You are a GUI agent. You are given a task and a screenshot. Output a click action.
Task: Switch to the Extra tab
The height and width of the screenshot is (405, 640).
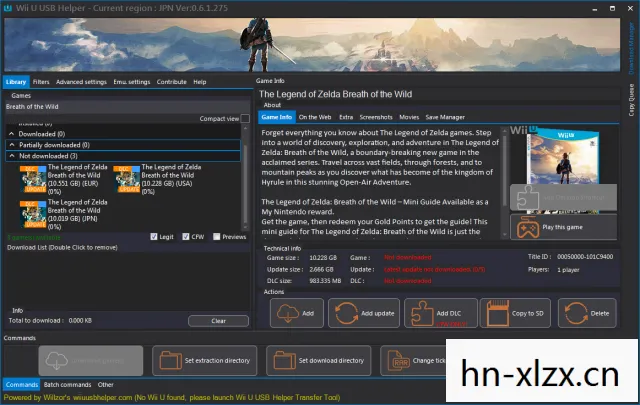coord(346,117)
